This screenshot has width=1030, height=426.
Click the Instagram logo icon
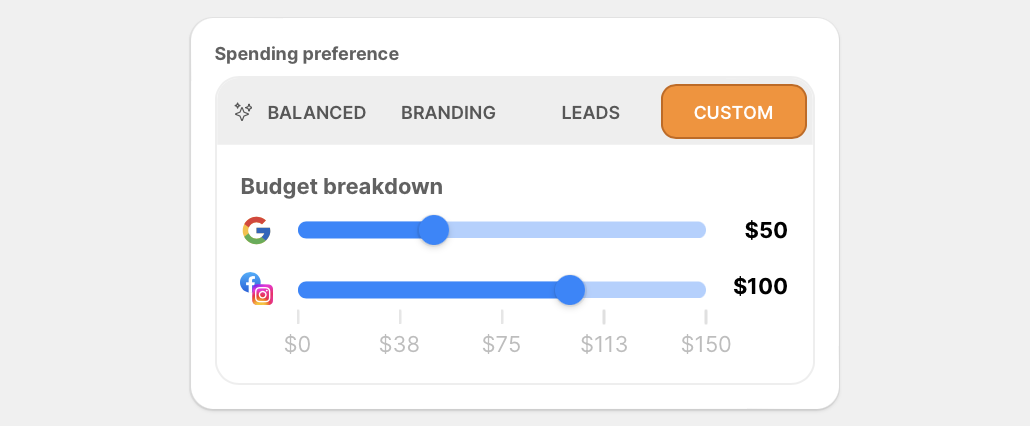click(x=263, y=295)
